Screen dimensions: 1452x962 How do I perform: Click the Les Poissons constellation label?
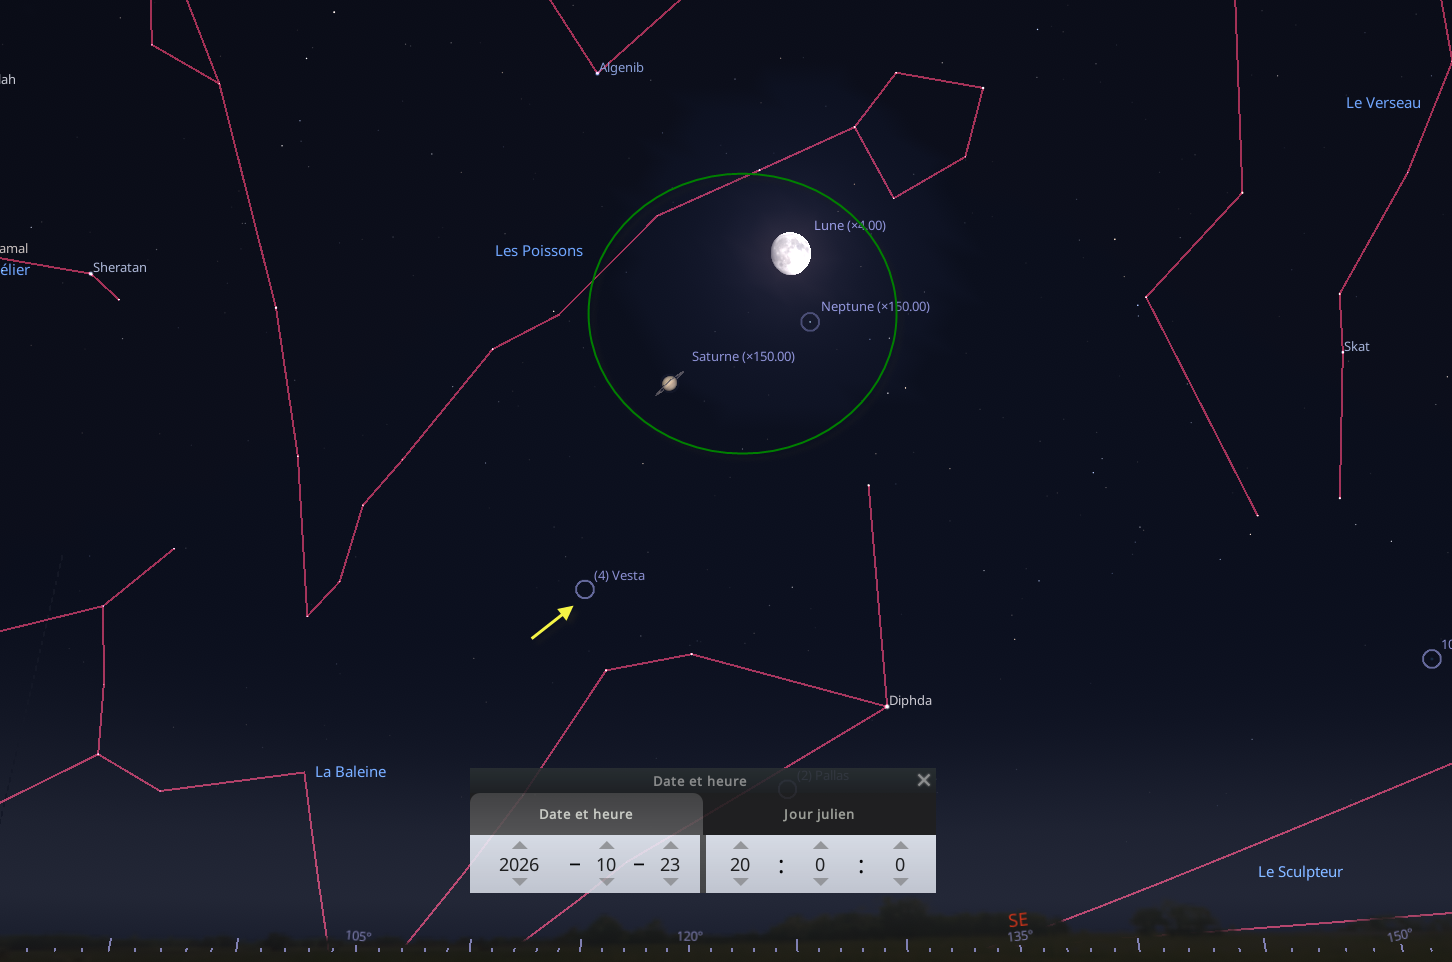[x=539, y=251]
